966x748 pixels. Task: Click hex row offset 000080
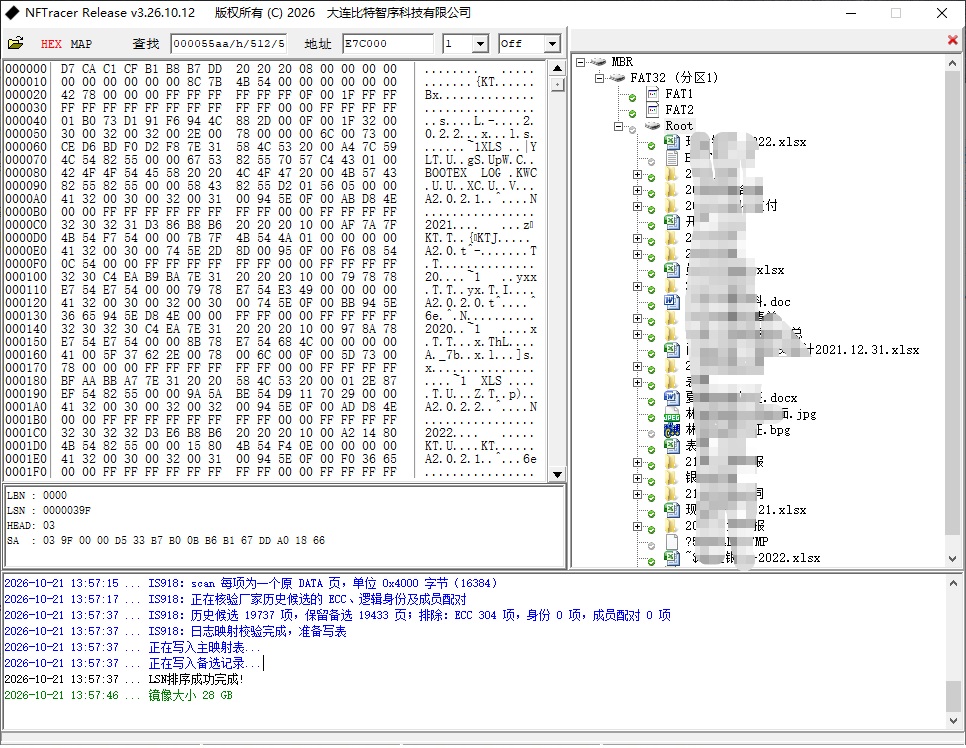coord(26,173)
